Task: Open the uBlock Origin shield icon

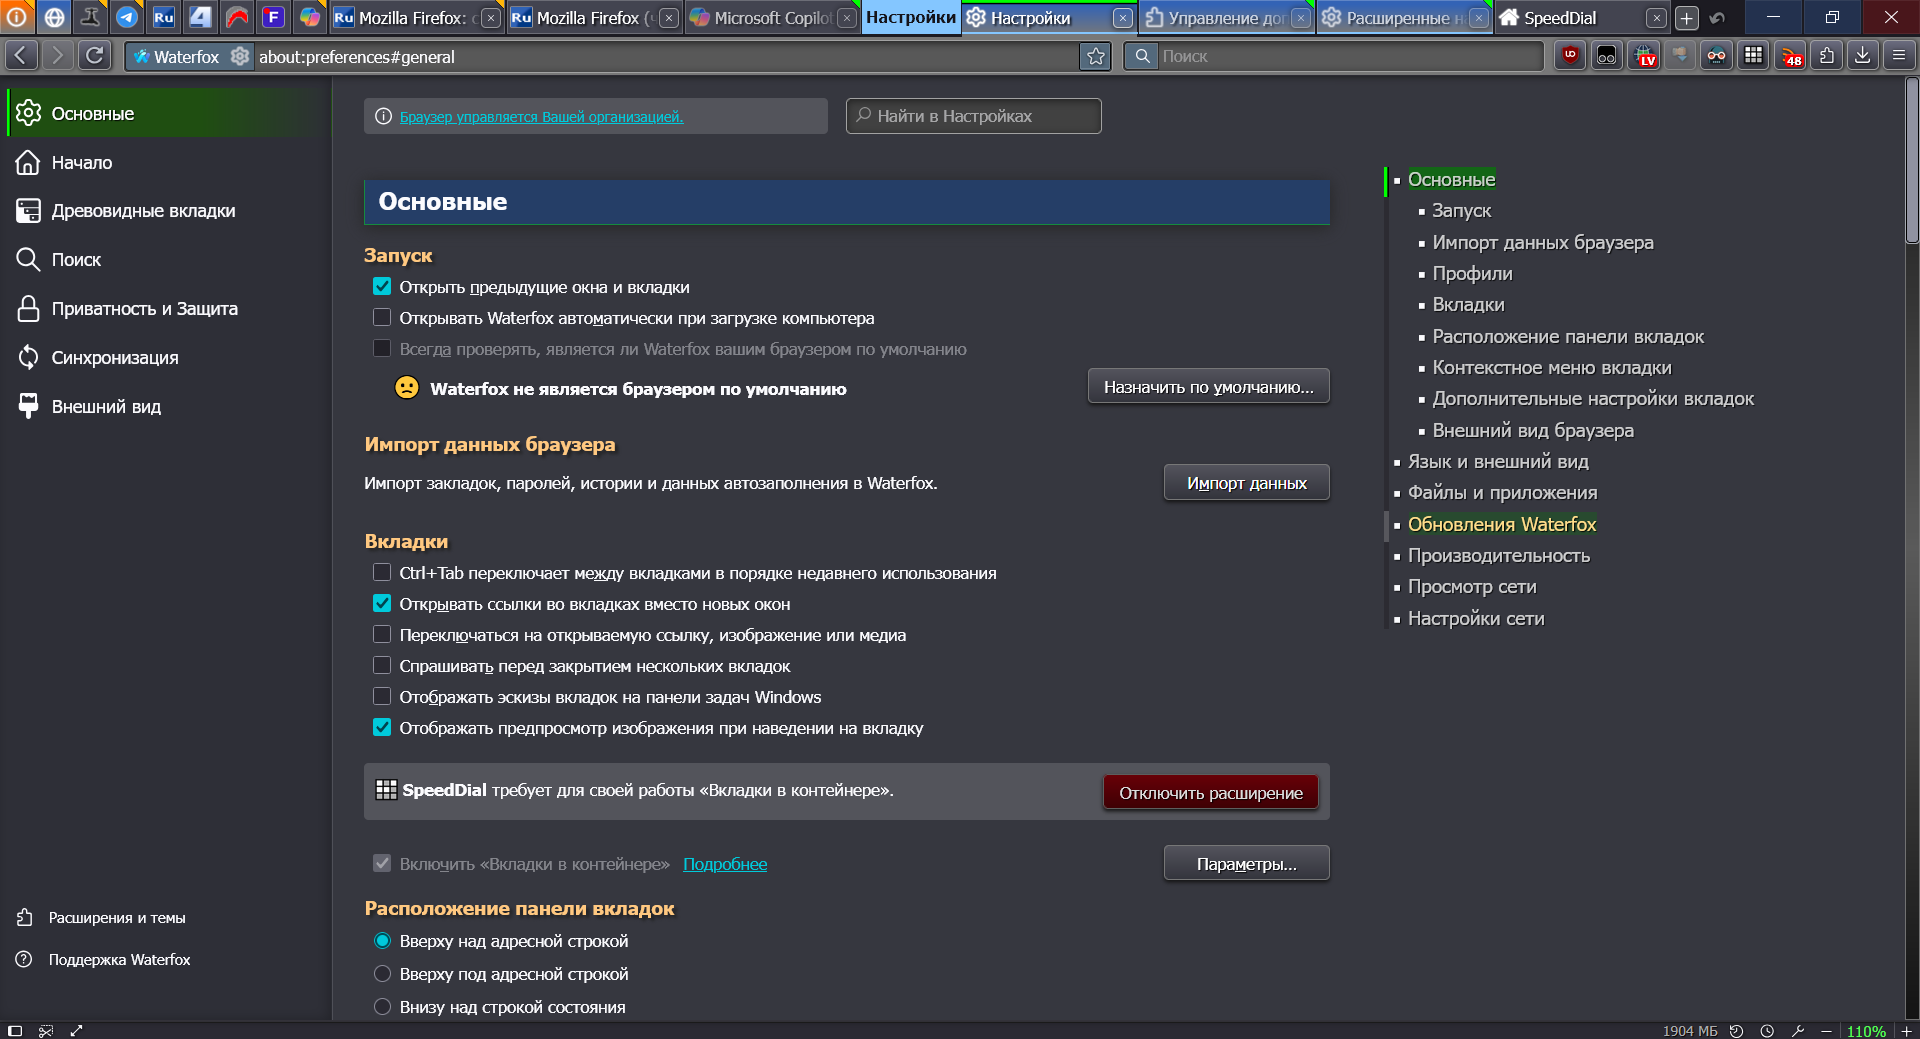Action: (1570, 56)
